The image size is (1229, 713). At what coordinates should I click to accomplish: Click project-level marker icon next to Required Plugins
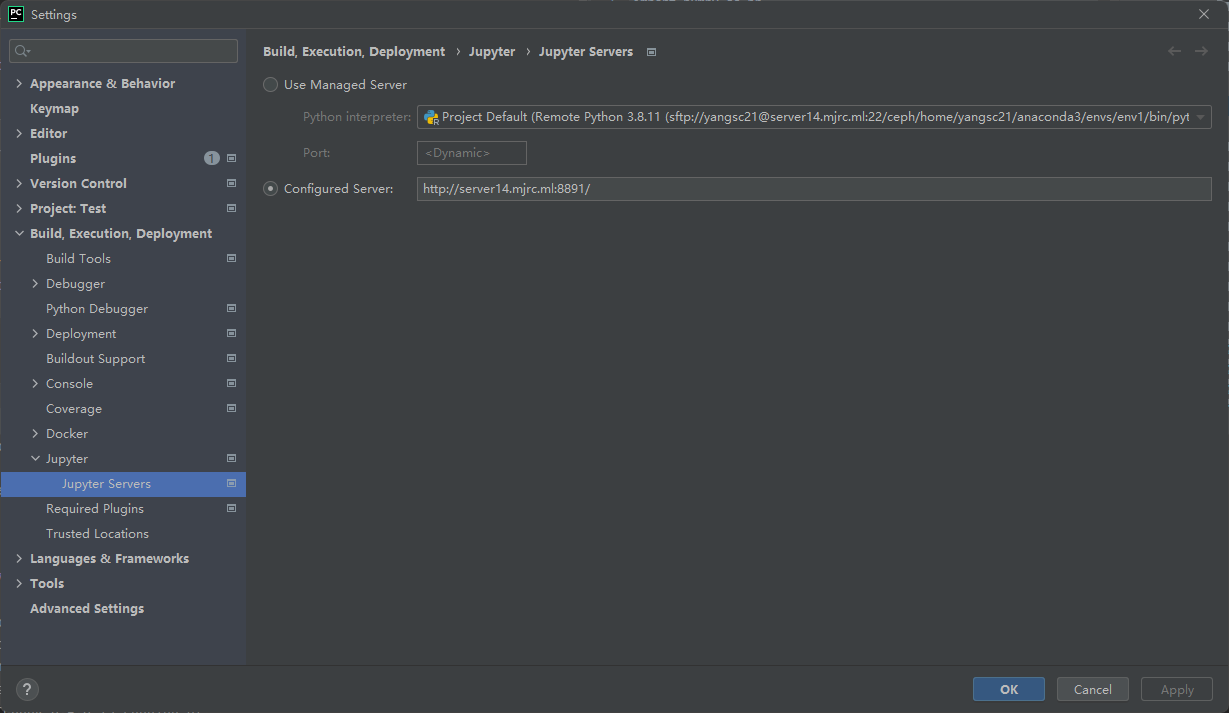point(232,508)
